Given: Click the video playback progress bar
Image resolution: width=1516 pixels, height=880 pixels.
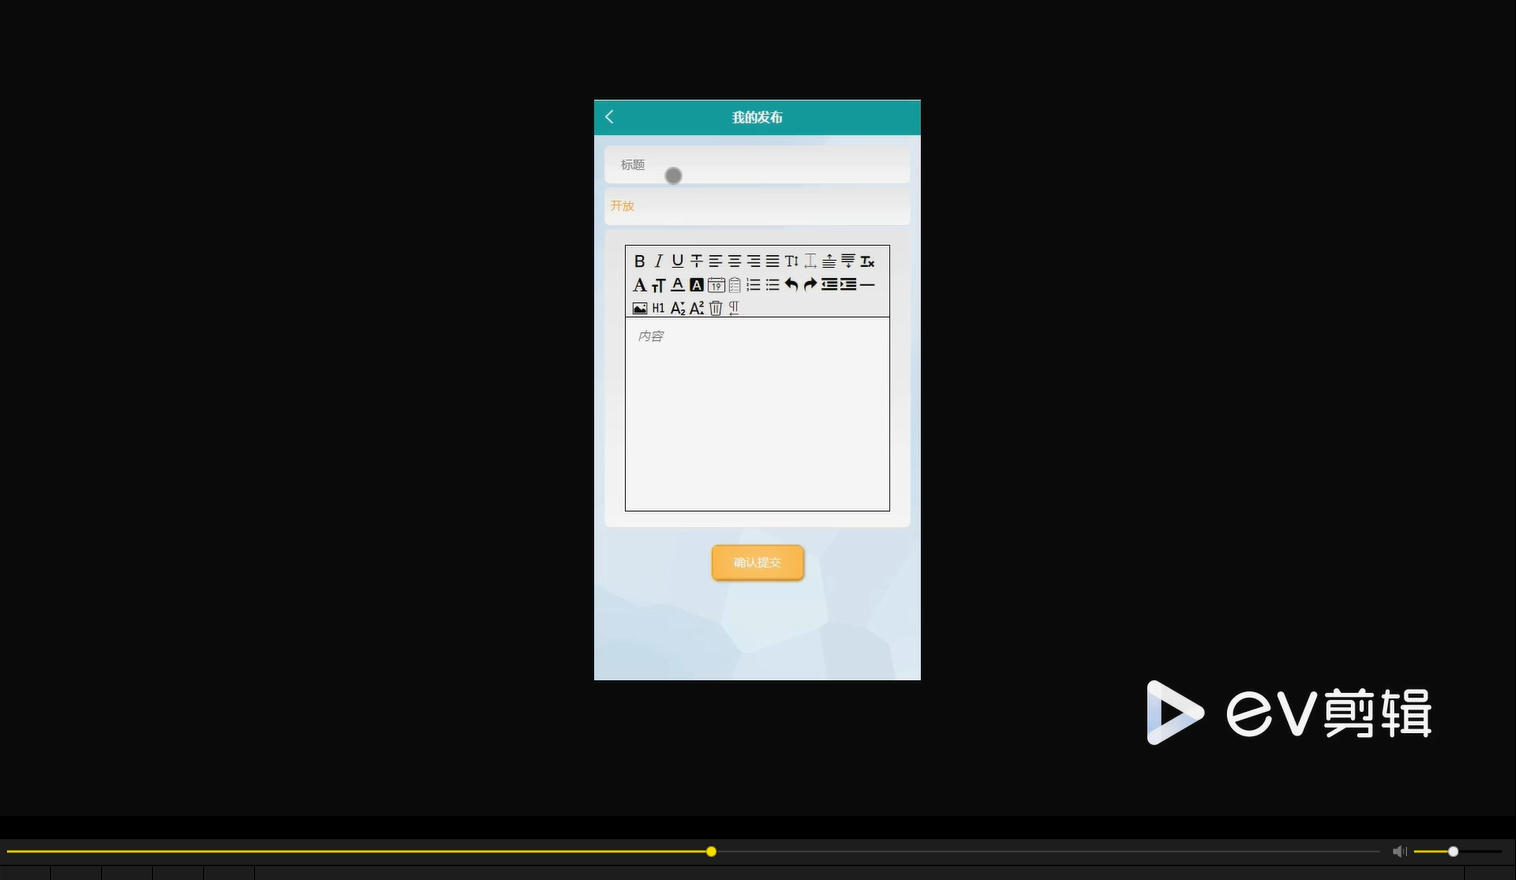Looking at the screenshot, I should (693, 852).
